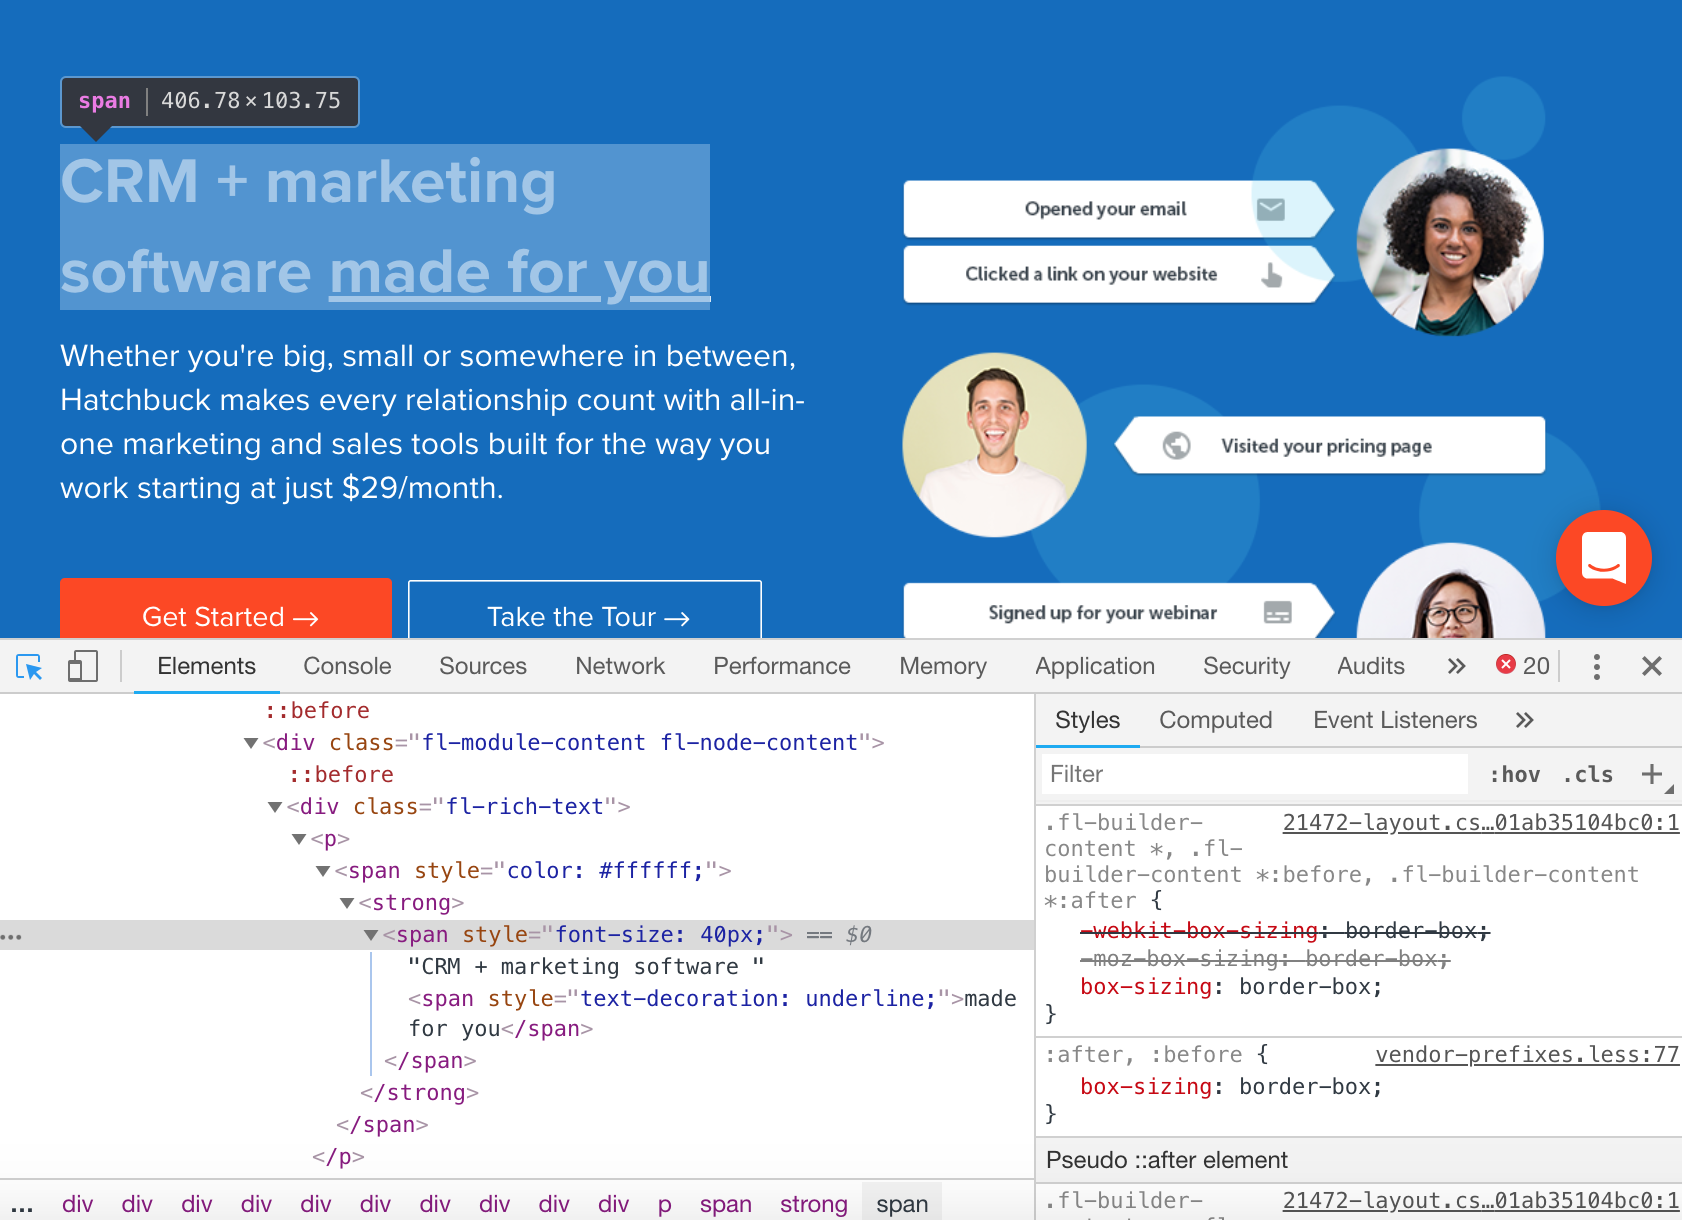1682x1220 pixels.
Task: Switch to the Computed tab
Action: [1215, 720]
